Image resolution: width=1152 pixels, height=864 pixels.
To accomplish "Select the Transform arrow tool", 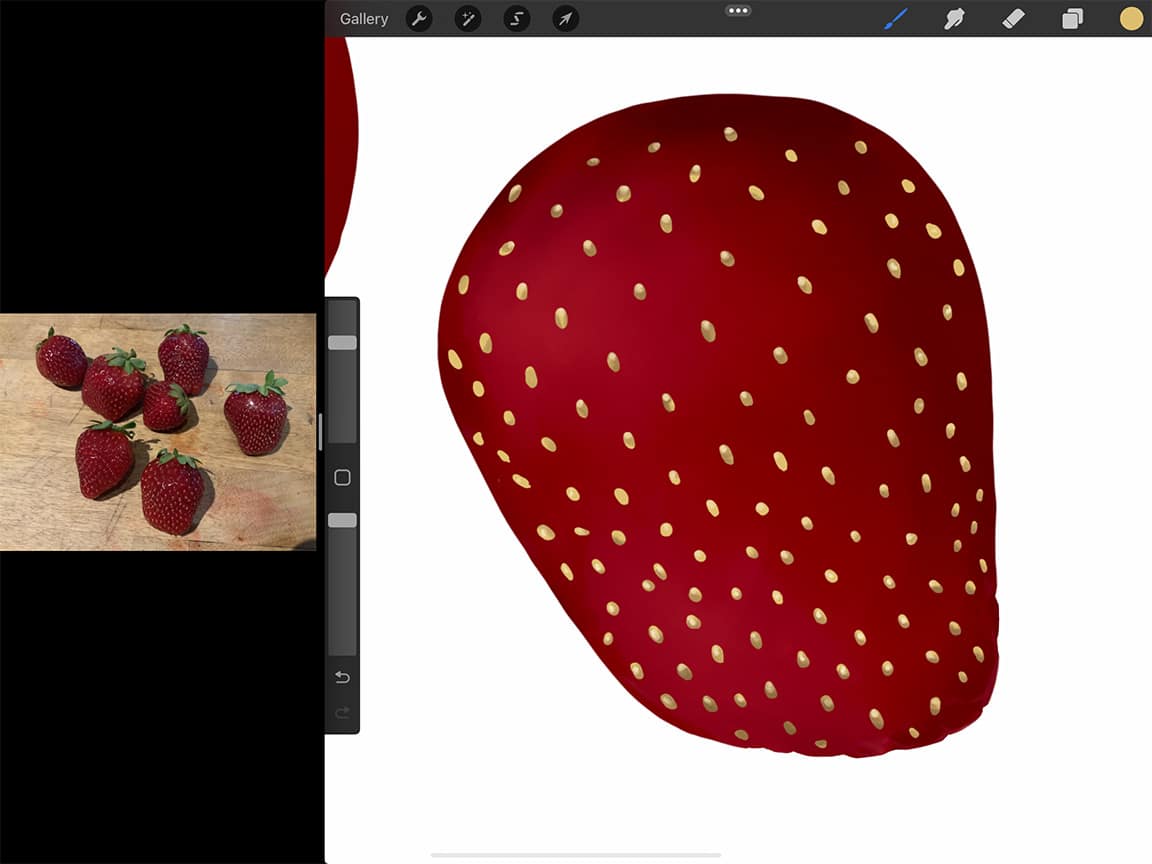I will click(x=564, y=18).
